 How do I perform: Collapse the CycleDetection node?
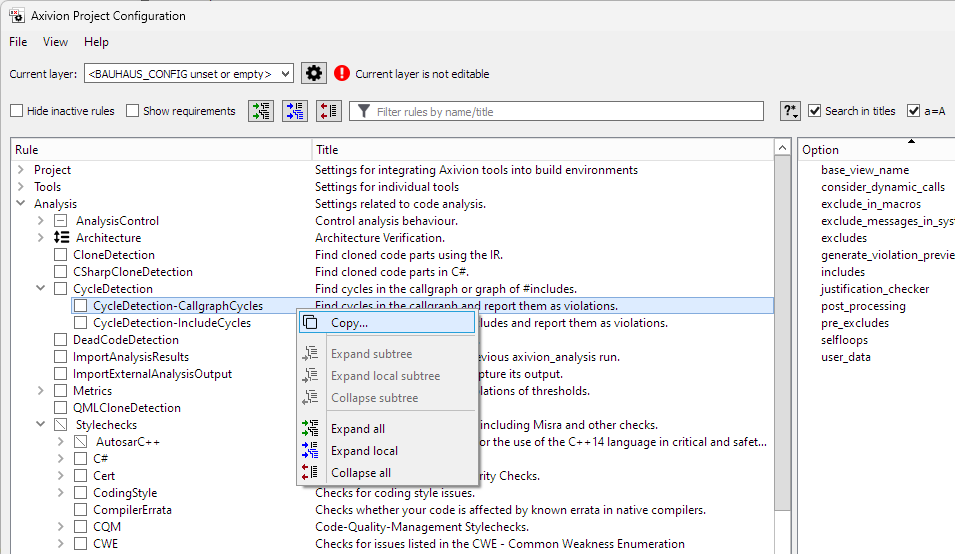41,288
